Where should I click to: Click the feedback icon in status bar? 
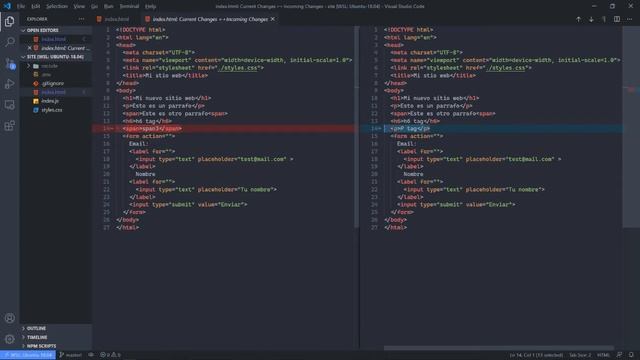(619, 355)
